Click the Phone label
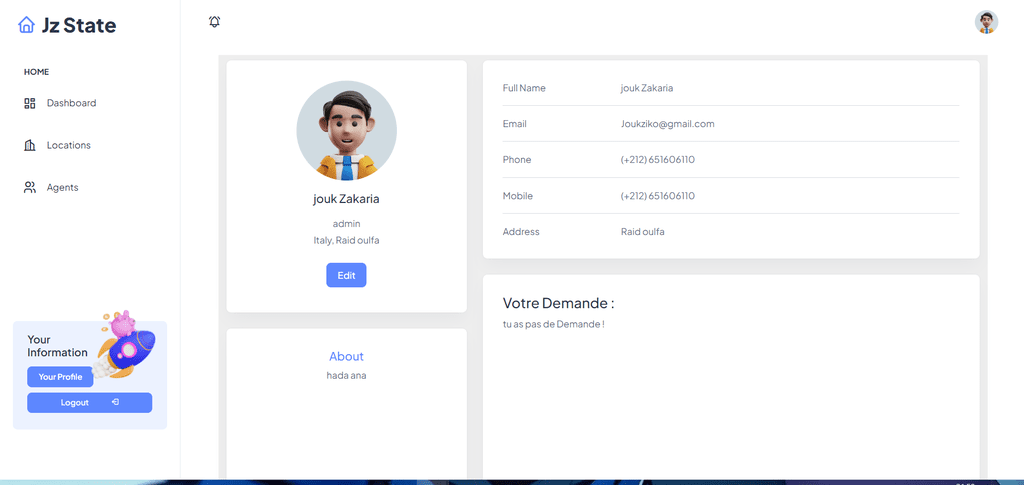Screen dimensions: 1024x485 517,160
